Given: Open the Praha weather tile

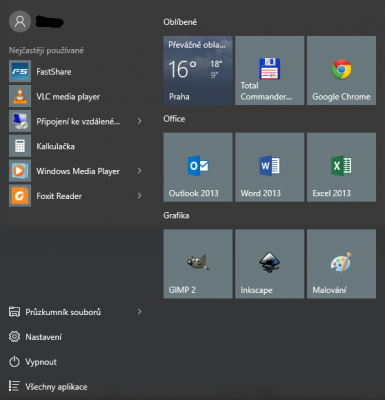Looking at the screenshot, I should (x=198, y=71).
